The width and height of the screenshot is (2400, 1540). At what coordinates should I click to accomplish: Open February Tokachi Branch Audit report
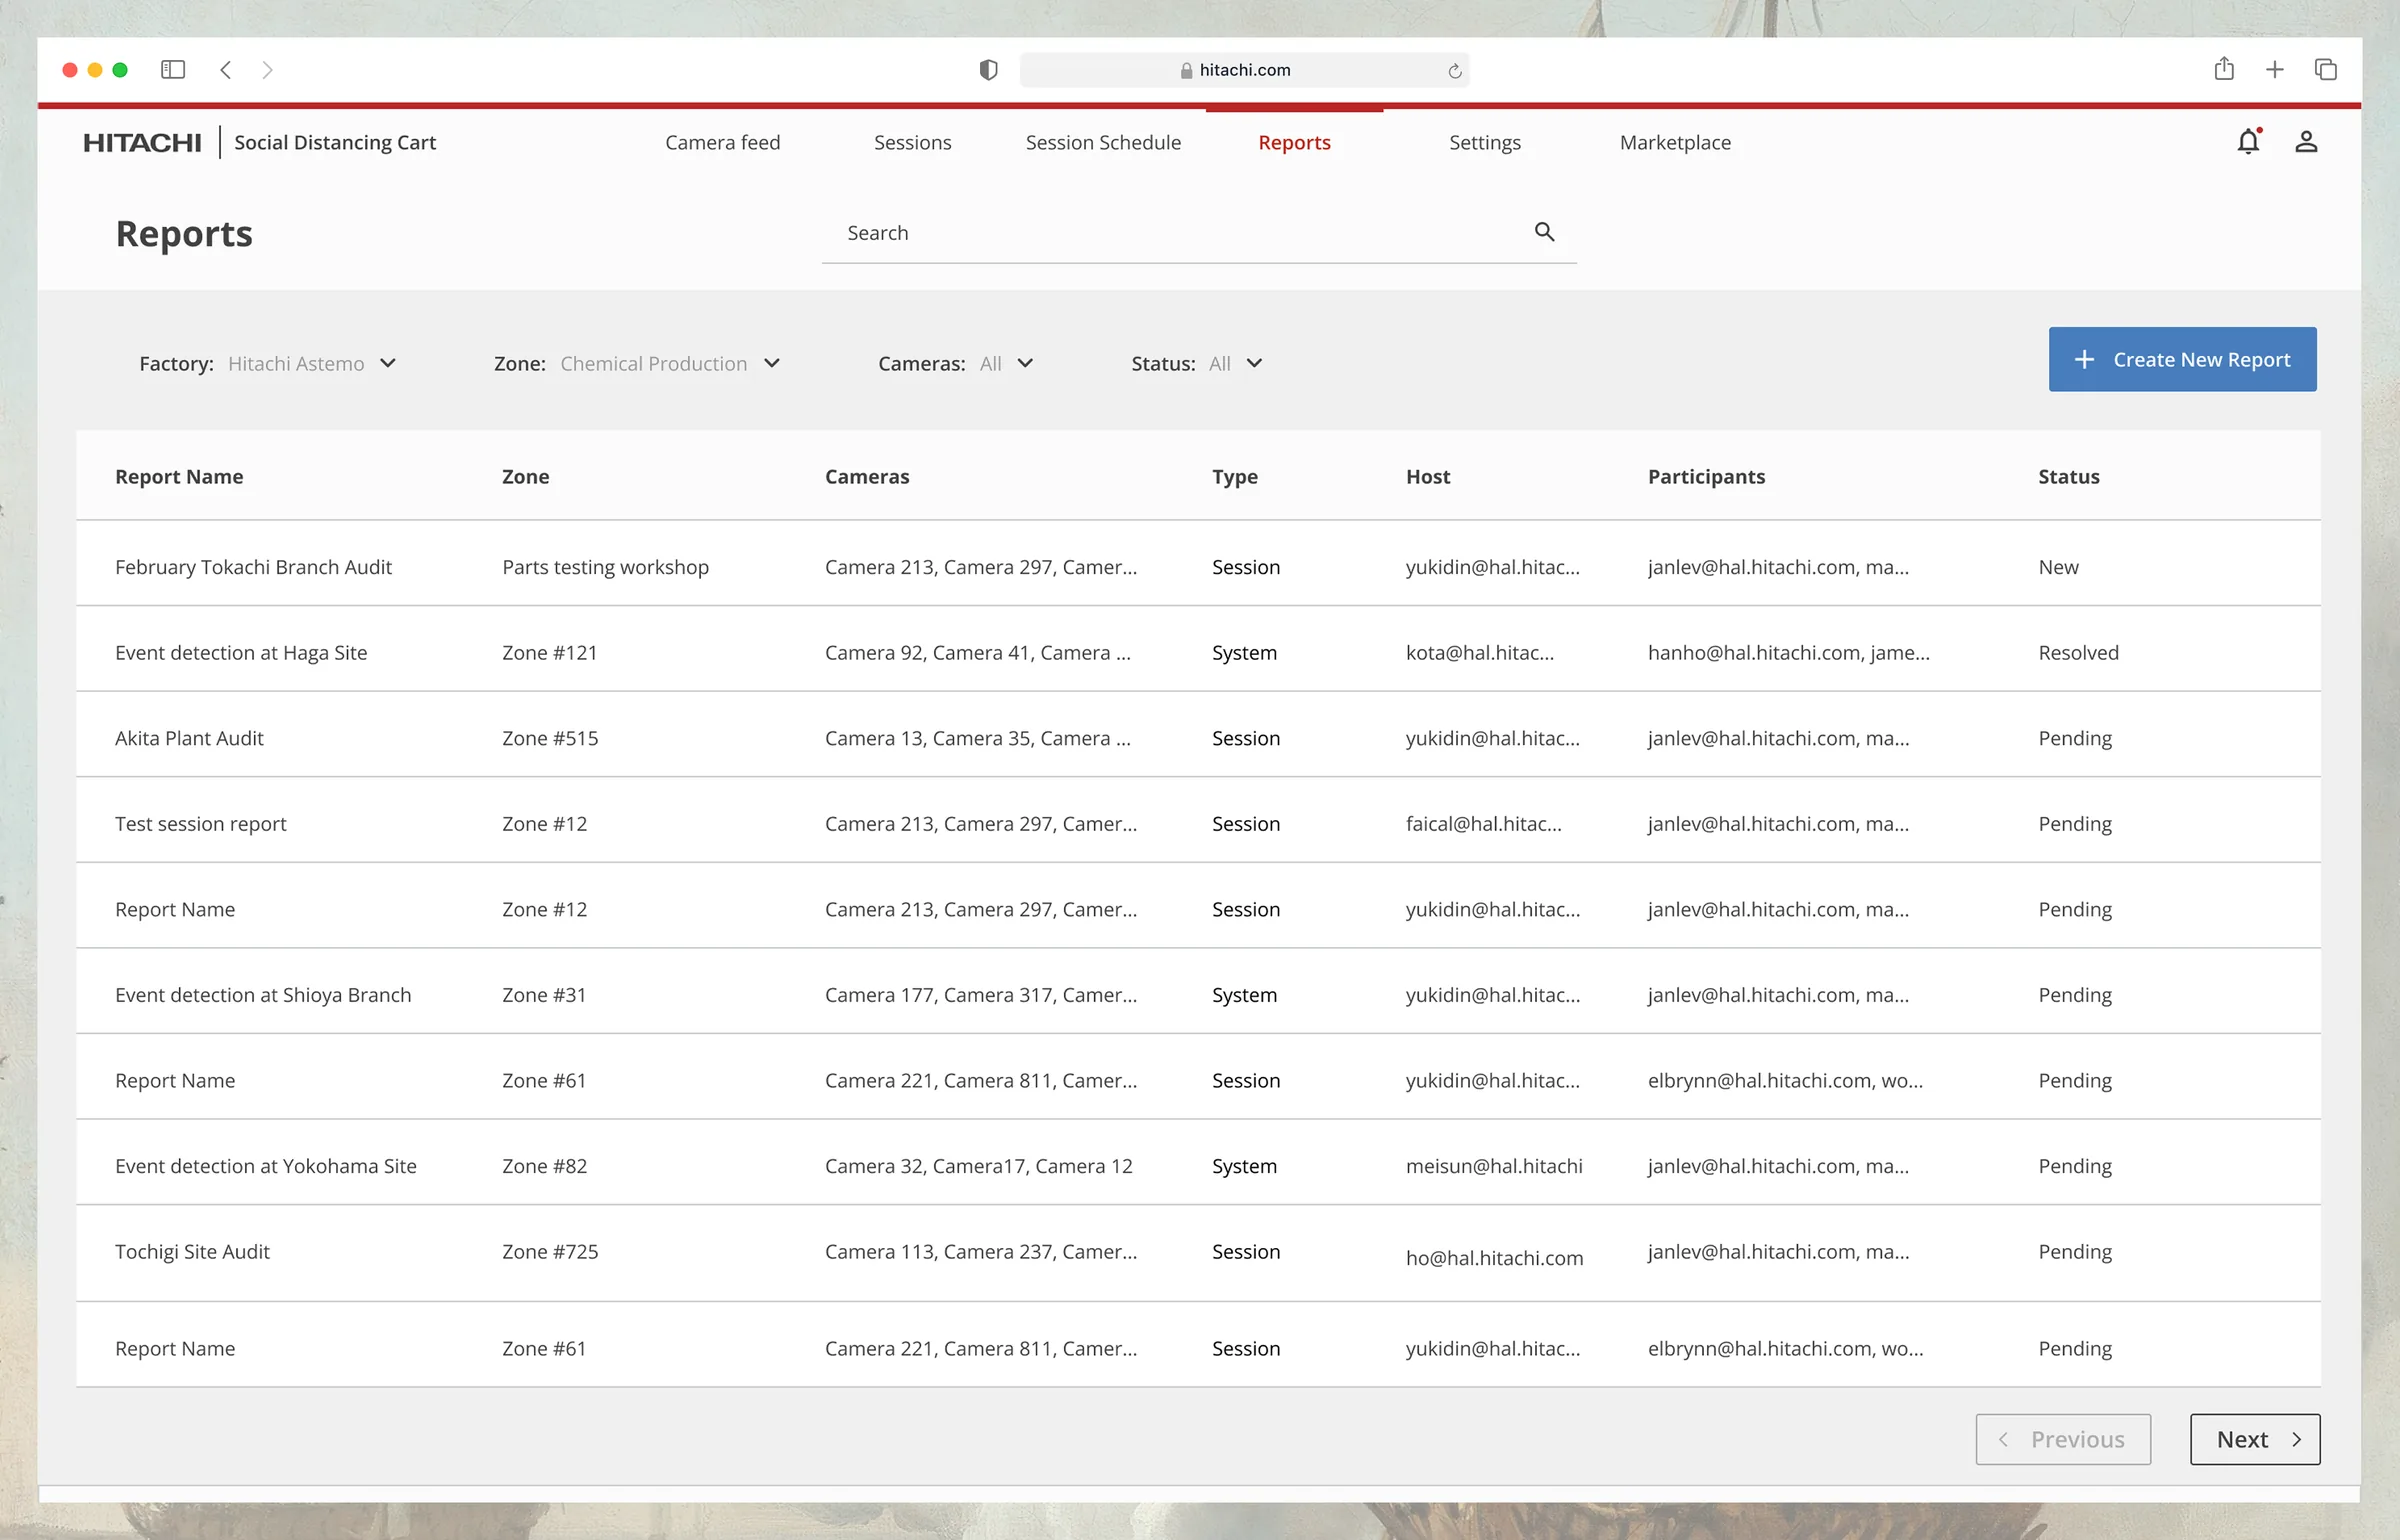coord(253,567)
